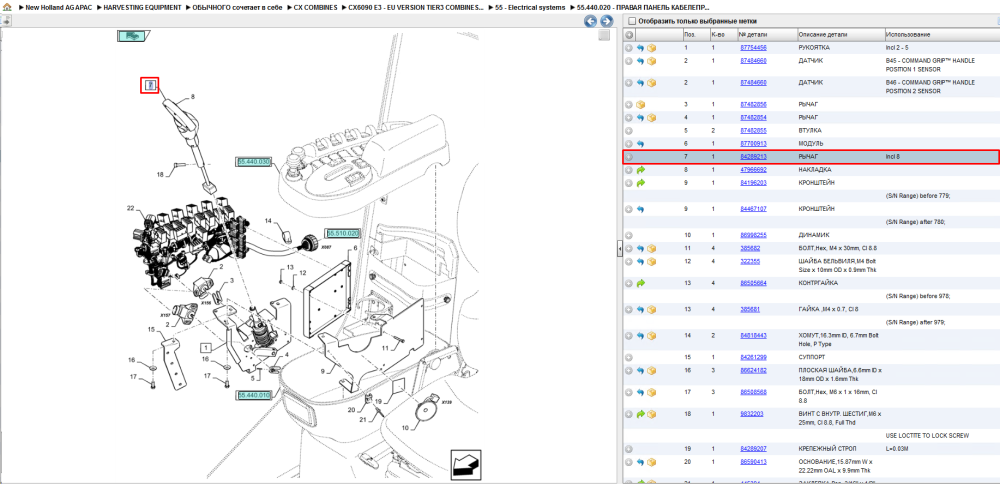1000x484 pixels.
Task: Sort by the 'Описание детали' column header
Action: point(841,34)
